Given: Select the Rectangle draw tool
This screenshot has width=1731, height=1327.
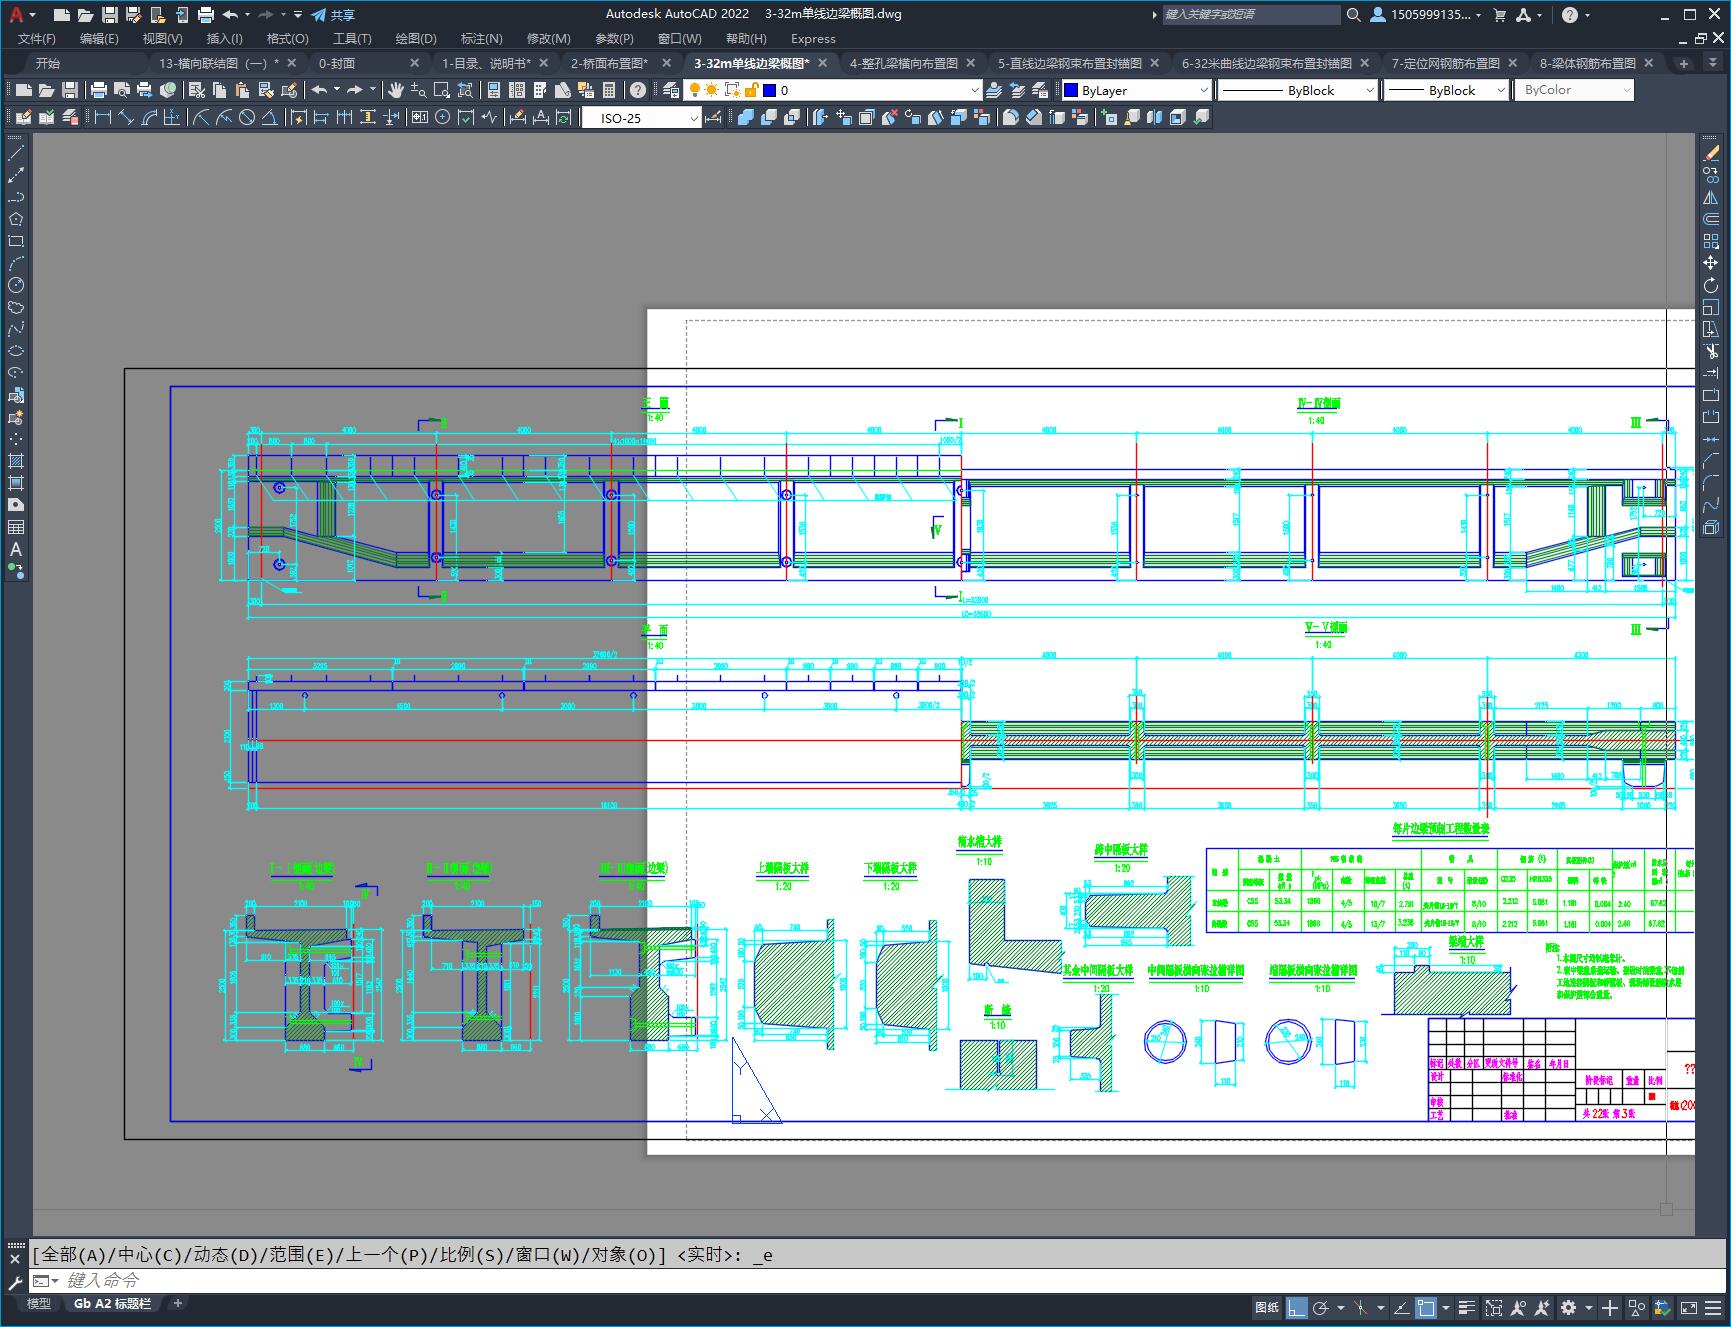Looking at the screenshot, I should pos(16,241).
